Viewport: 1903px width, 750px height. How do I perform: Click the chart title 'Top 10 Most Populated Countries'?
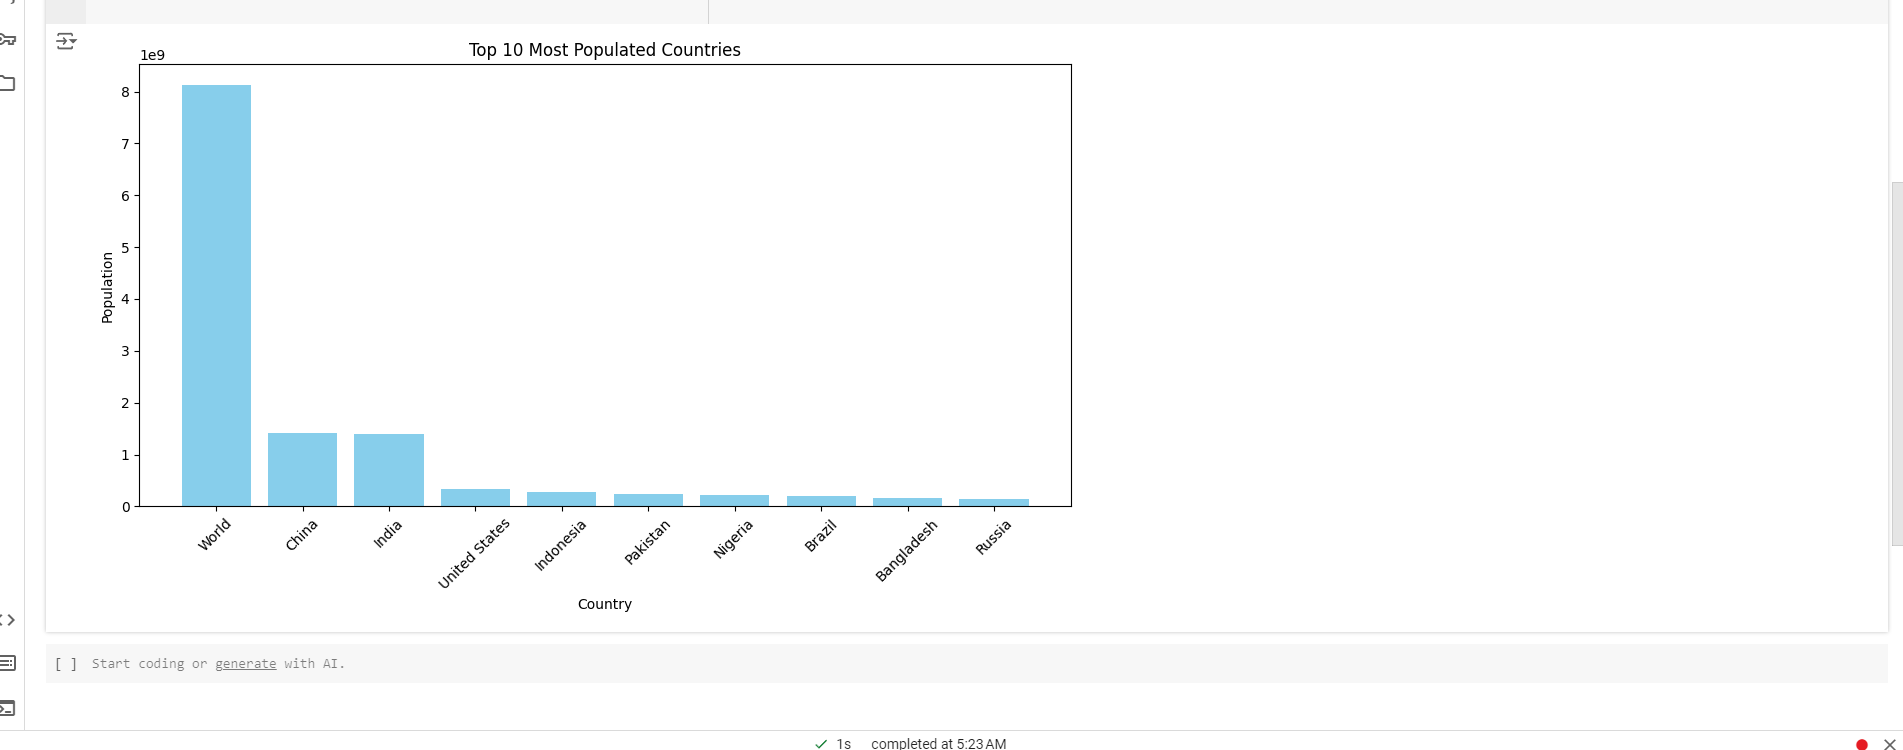click(x=604, y=50)
